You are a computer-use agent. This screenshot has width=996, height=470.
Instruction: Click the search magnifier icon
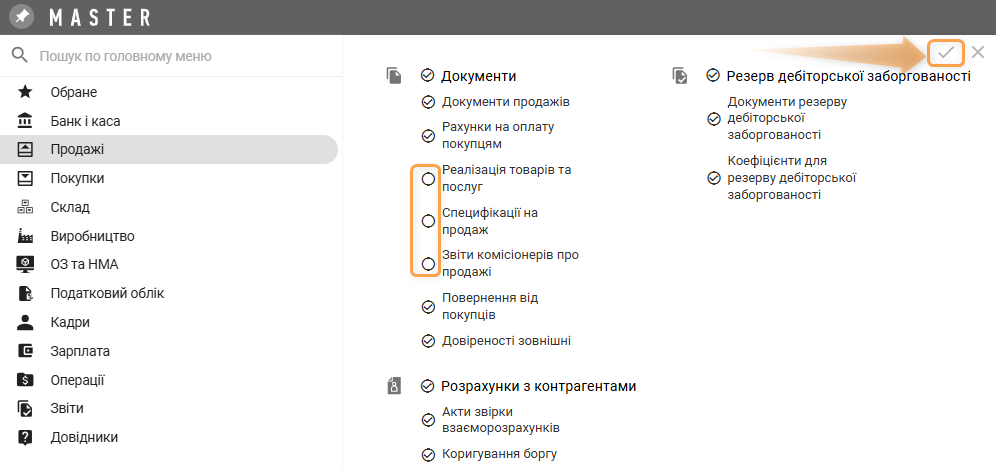coord(19,56)
